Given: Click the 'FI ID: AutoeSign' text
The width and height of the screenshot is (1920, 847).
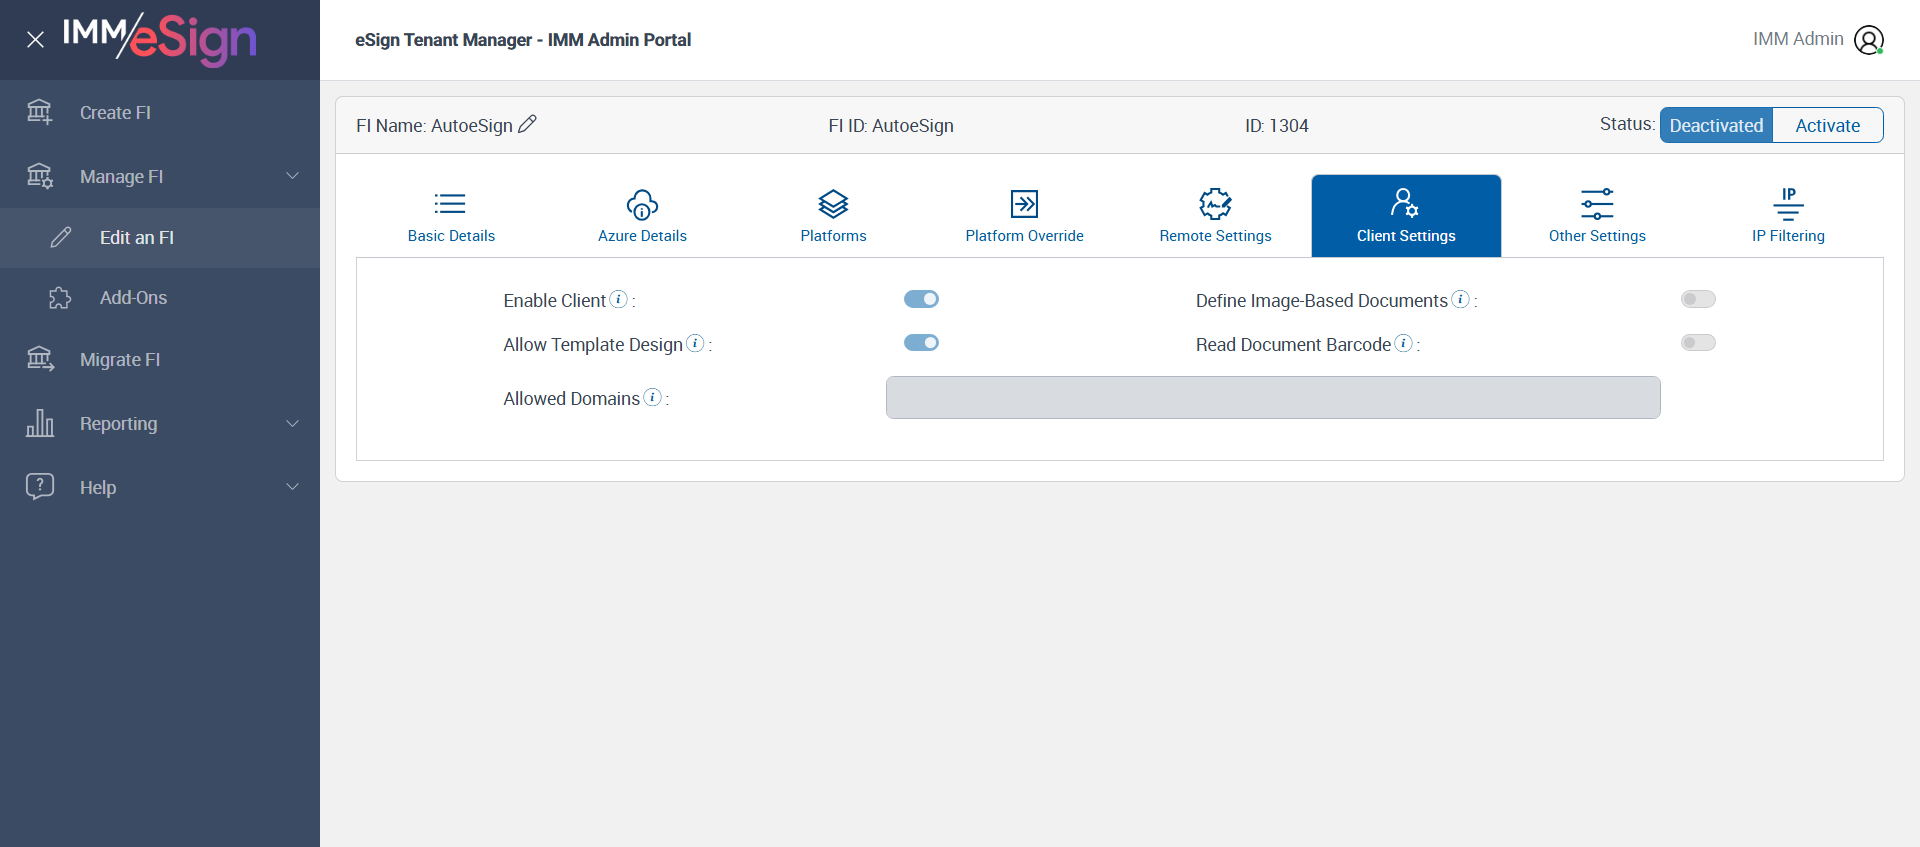Looking at the screenshot, I should tap(891, 126).
